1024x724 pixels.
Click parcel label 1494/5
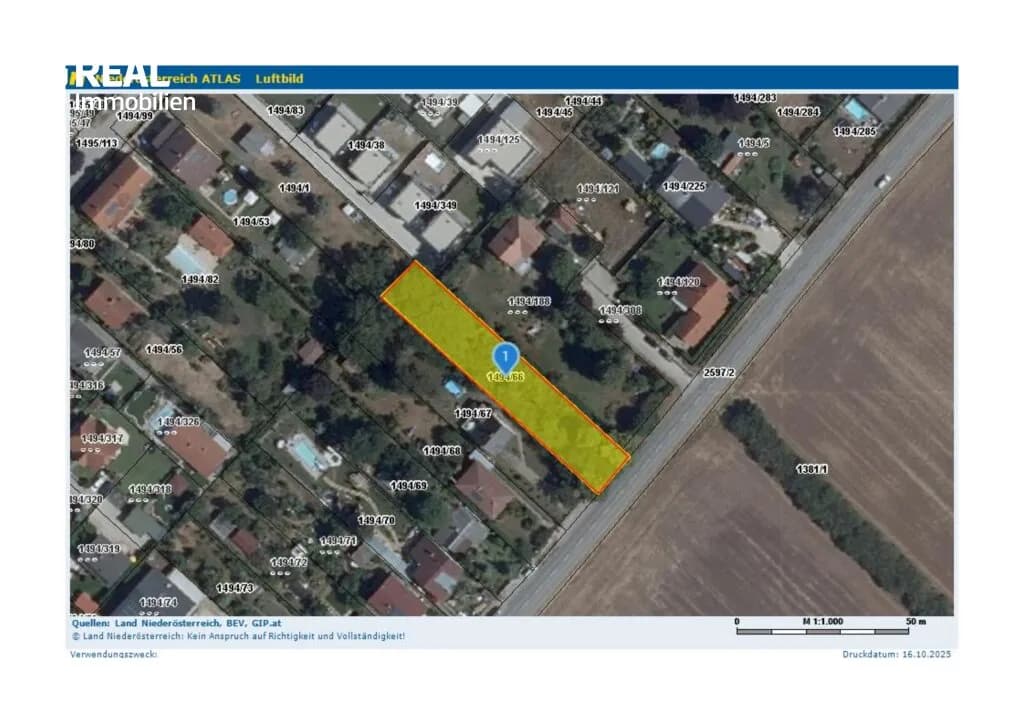(x=754, y=143)
